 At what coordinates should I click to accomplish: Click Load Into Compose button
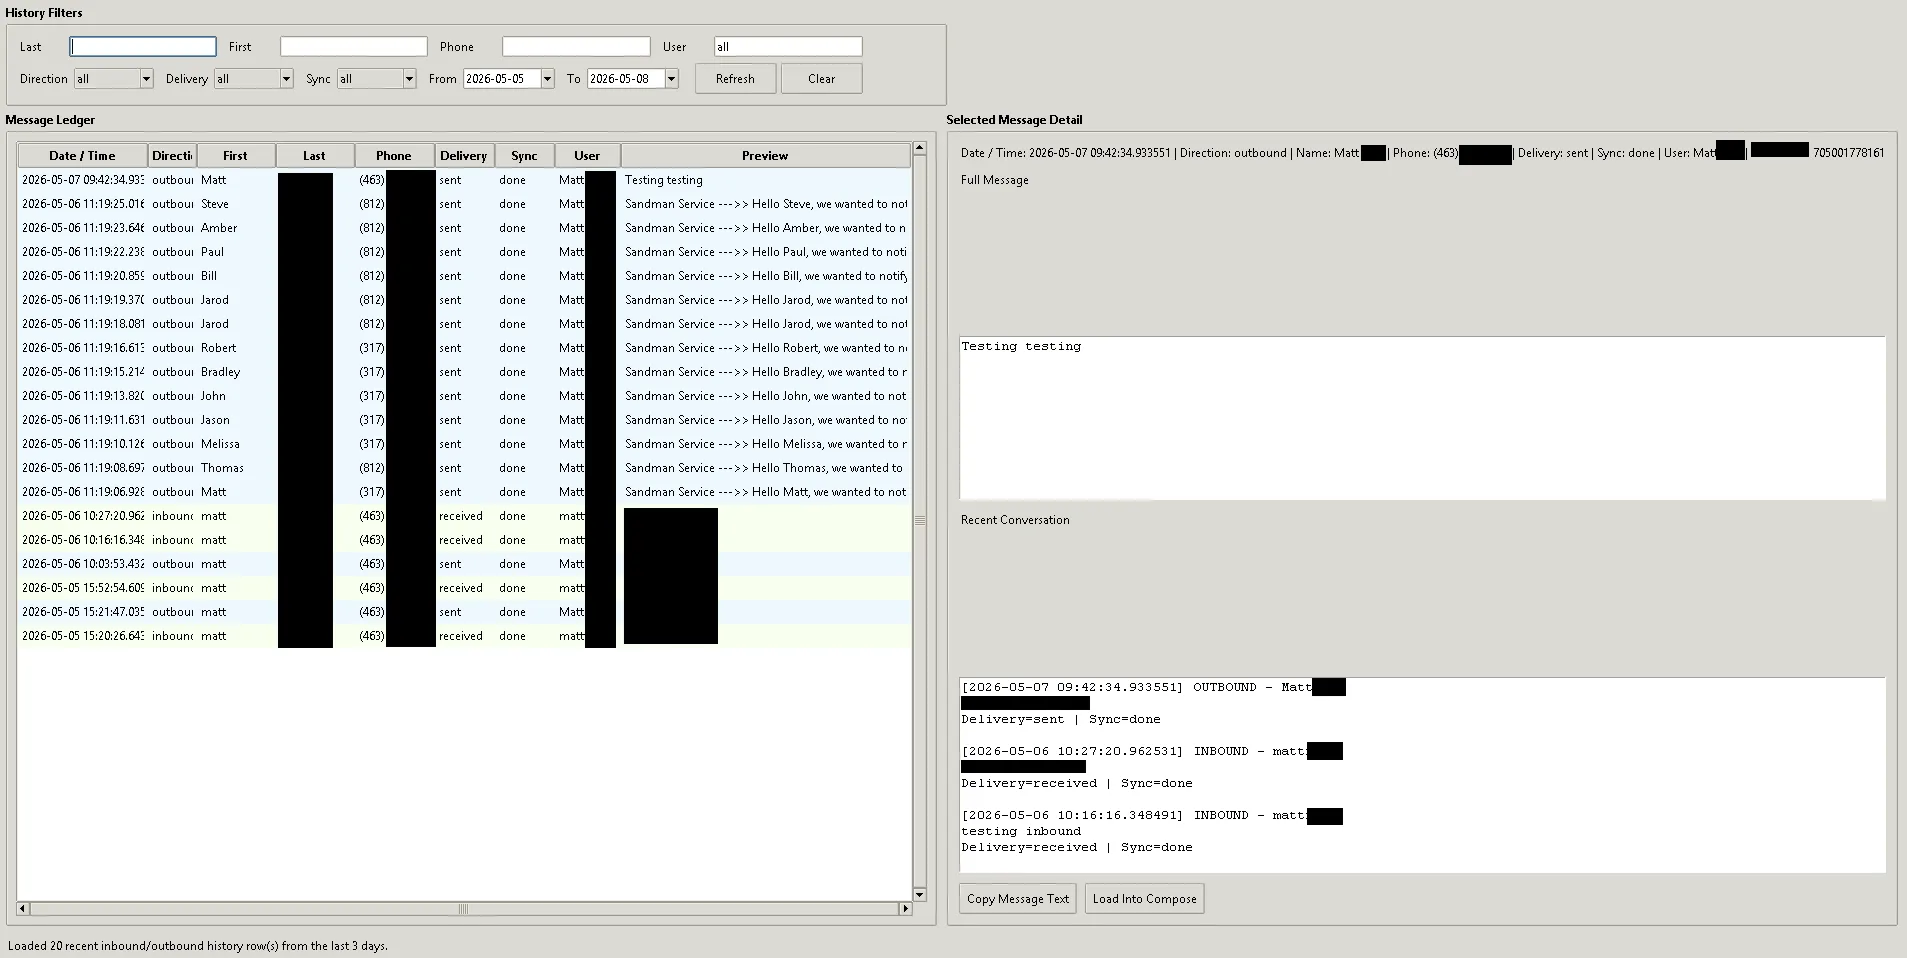[x=1144, y=899]
